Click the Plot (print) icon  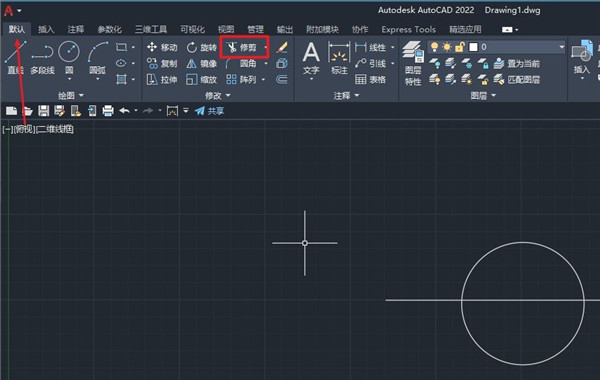tap(108, 111)
